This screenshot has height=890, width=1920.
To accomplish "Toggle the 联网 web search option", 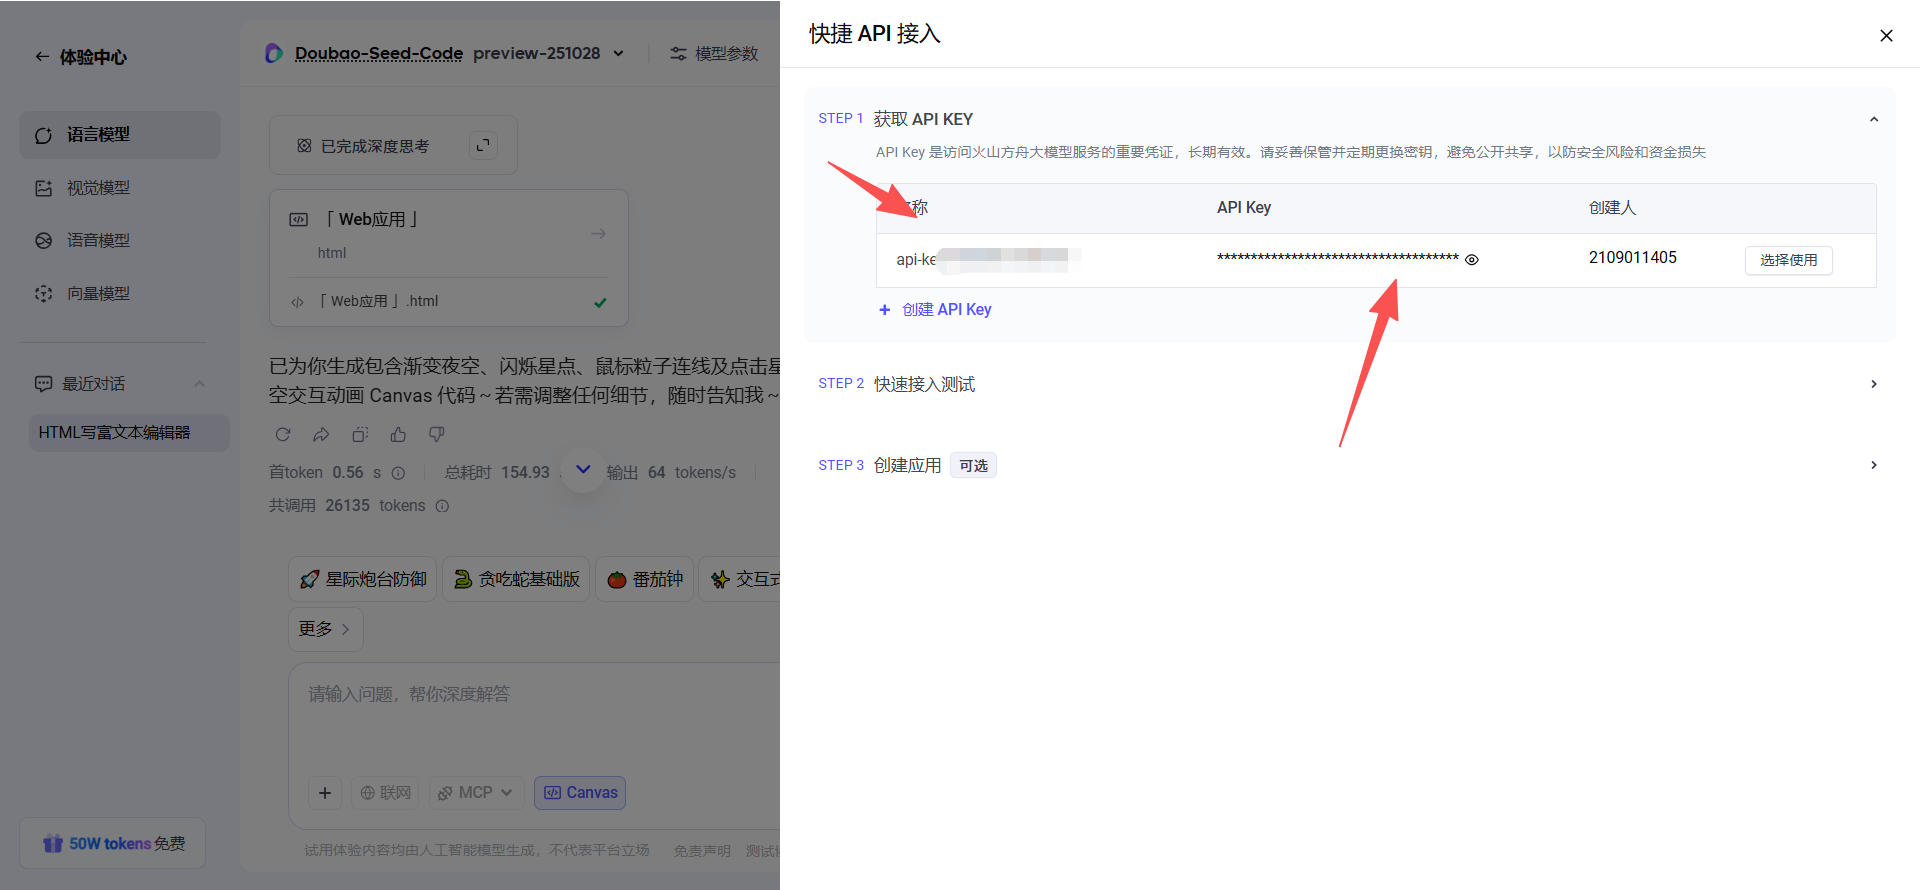I will coord(385,793).
